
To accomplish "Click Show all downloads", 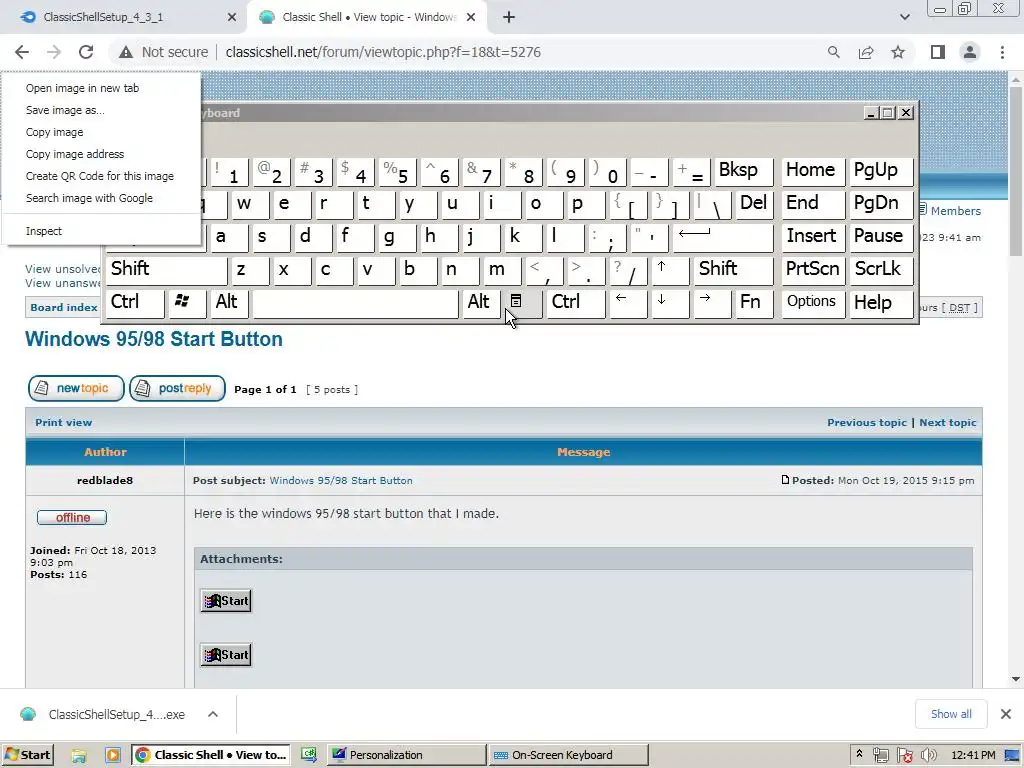I will click(951, 714).
